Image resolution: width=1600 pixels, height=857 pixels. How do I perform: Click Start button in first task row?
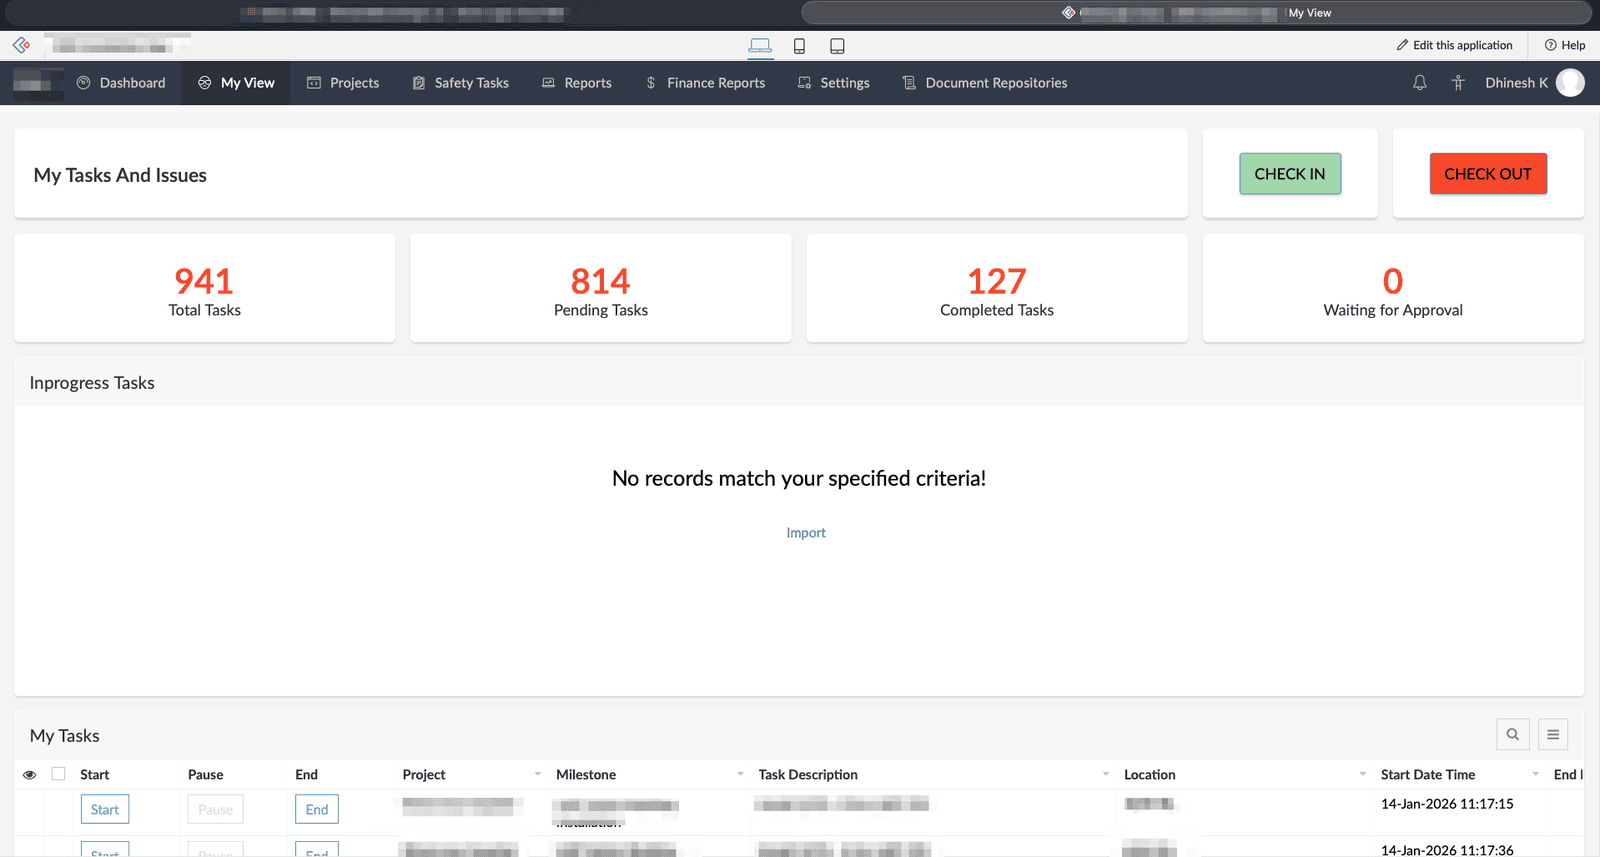click(x=105, y=809)
